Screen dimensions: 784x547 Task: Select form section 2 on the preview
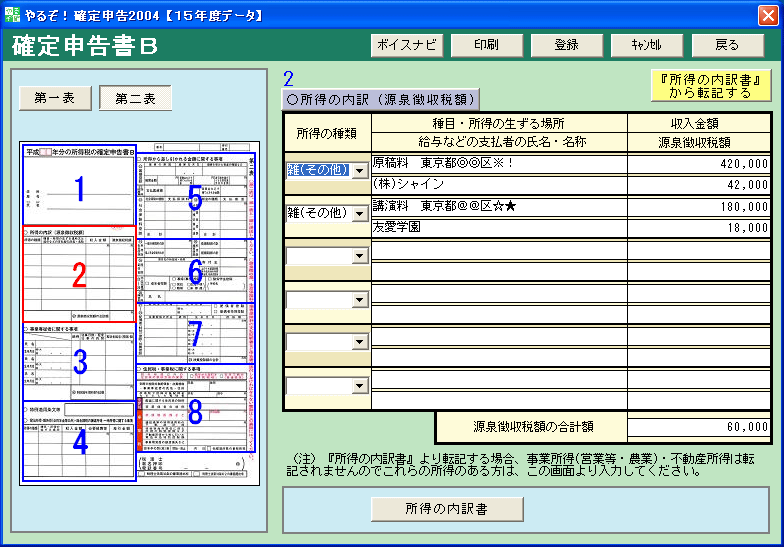[x=79, y=274]
